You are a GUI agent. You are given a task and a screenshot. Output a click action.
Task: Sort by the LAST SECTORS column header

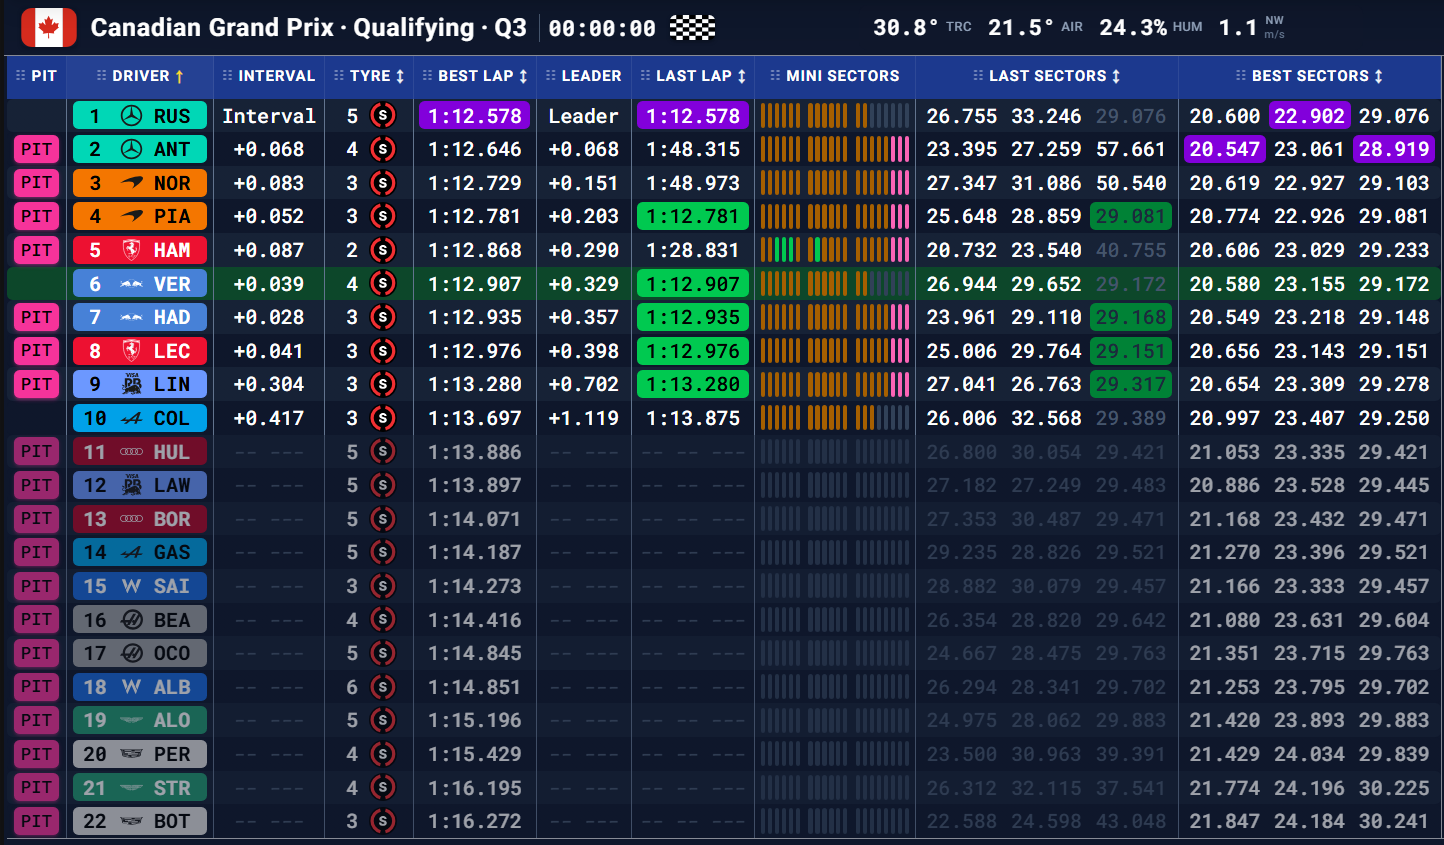coord(1046,76)
